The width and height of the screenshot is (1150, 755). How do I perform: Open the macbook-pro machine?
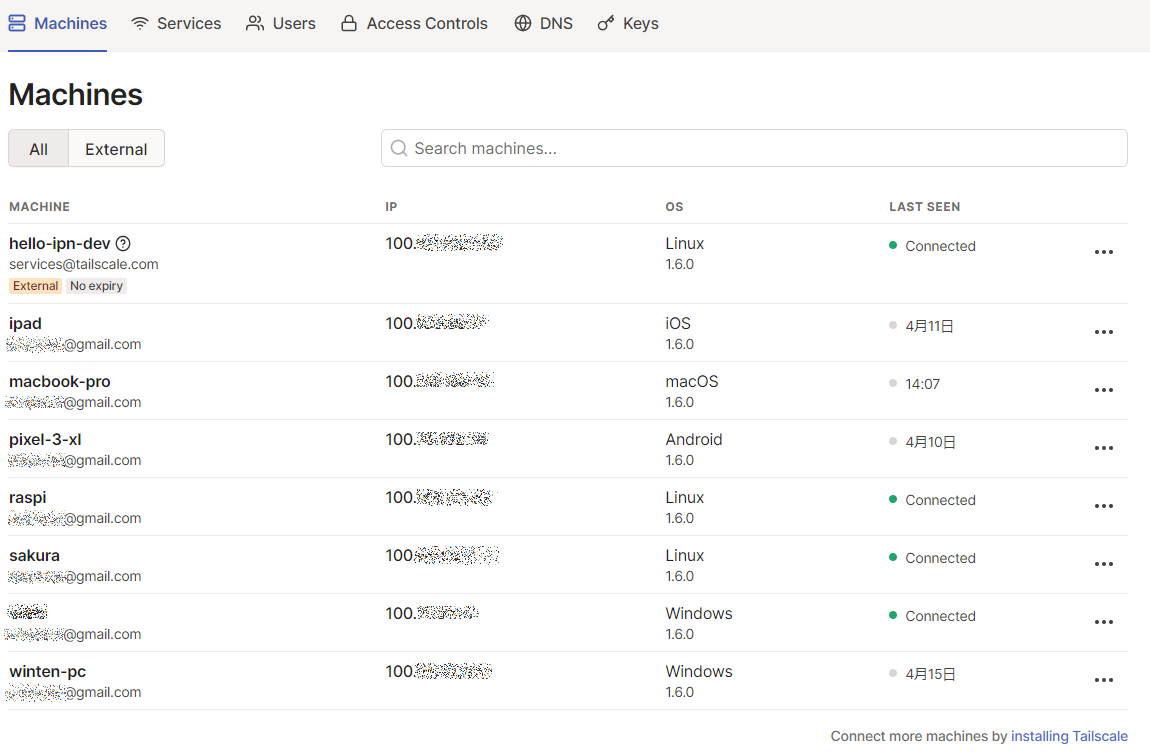click(59, 382)
